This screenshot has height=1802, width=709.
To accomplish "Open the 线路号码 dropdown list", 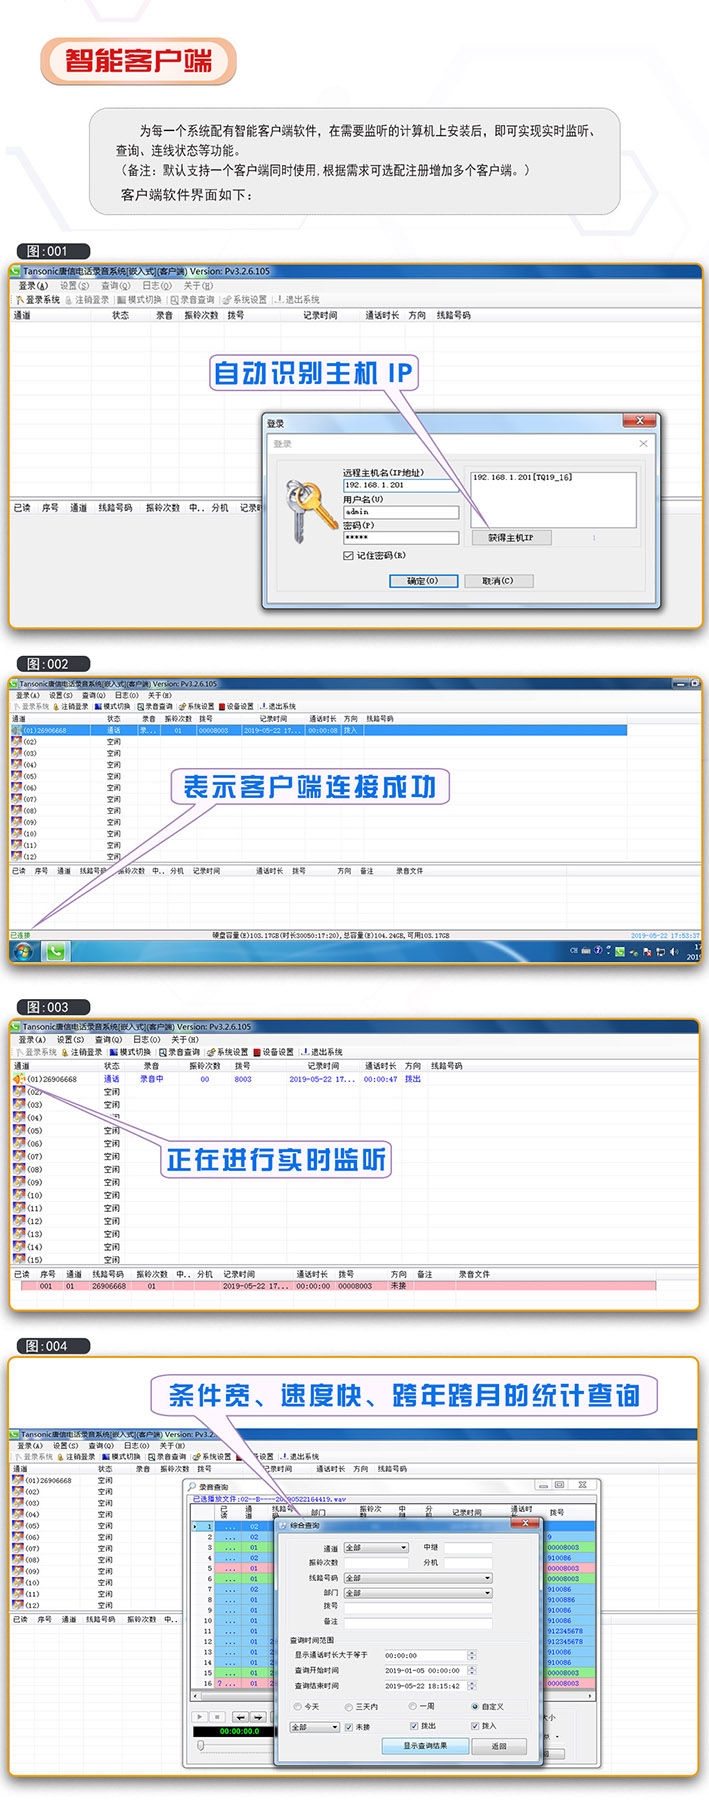I will pos(487,1578).
